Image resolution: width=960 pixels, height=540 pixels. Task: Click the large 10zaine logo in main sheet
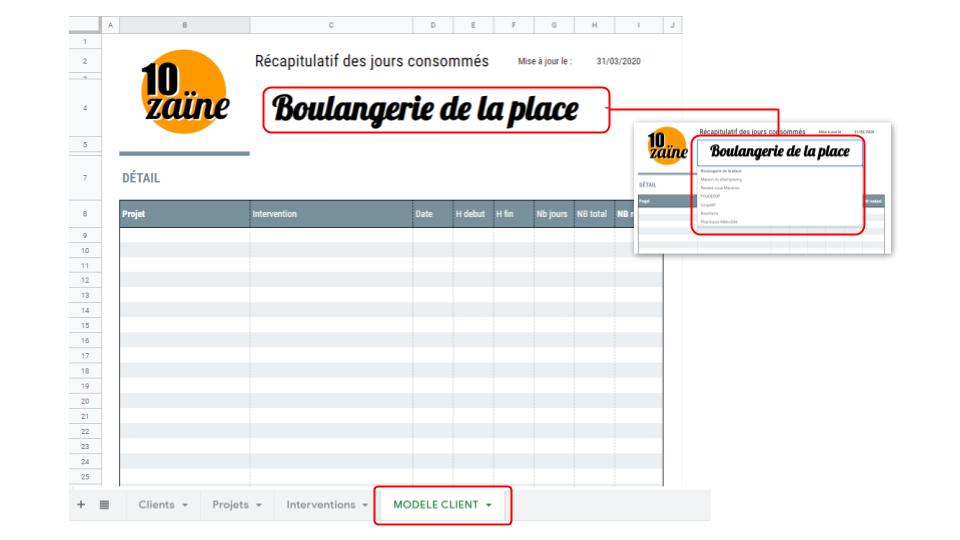pyautogui.click(x=185, y=92)
